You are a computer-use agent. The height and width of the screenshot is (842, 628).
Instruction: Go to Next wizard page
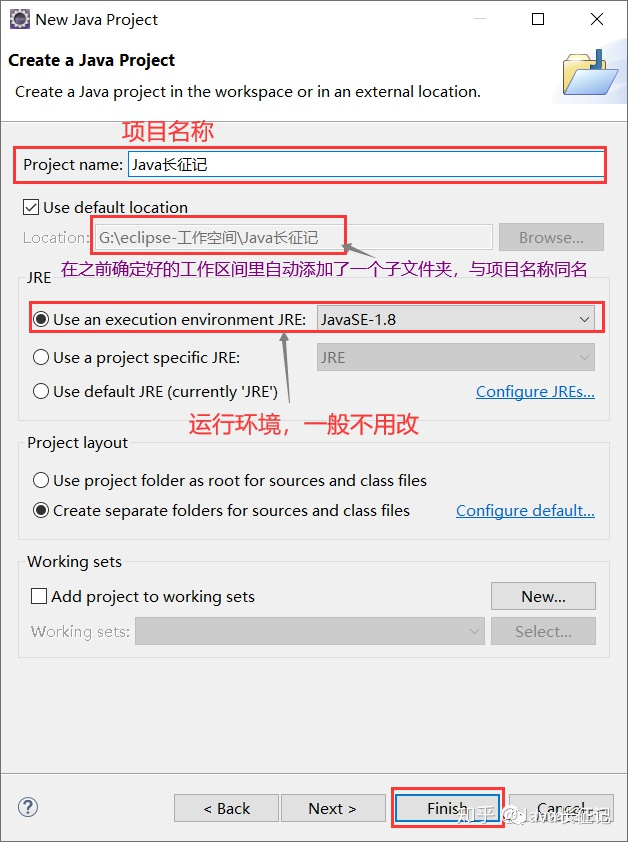point(333,808)
